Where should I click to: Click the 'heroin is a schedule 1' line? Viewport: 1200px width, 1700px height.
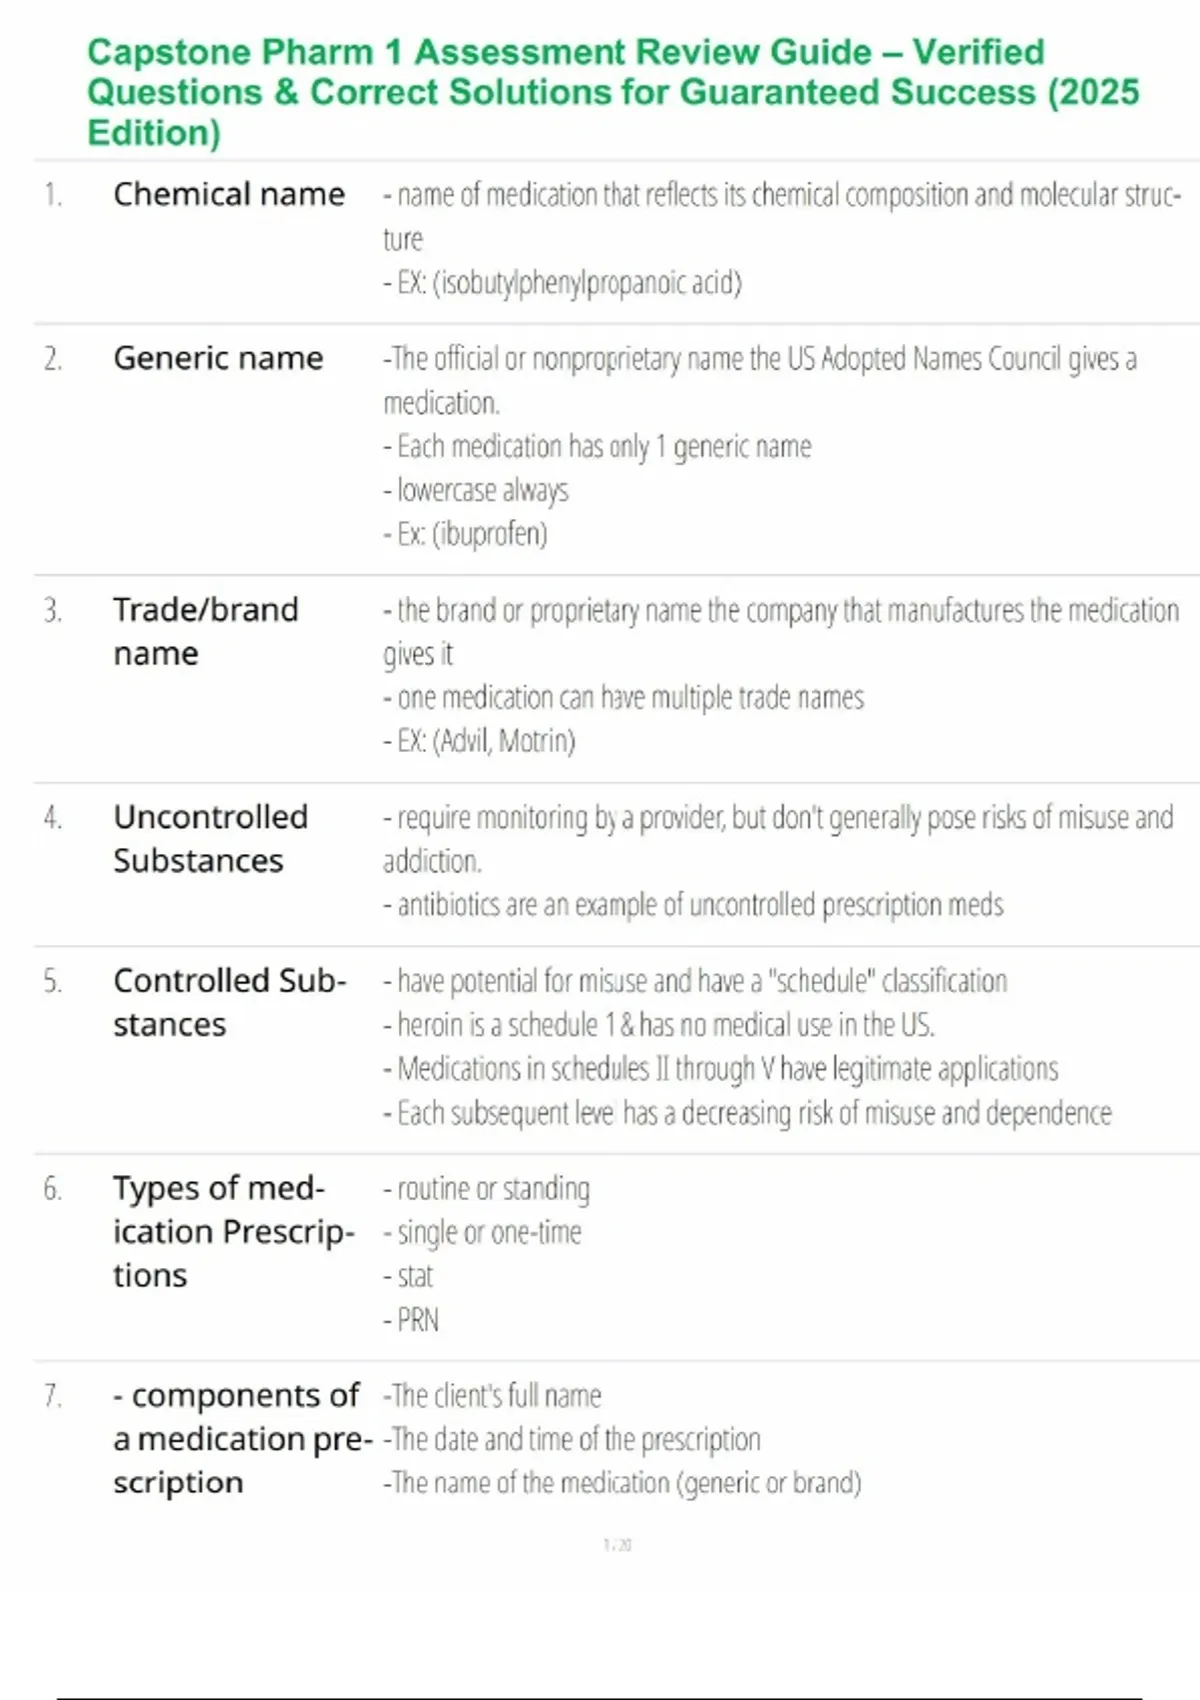pyautogui.click(x=660, y=1025)
